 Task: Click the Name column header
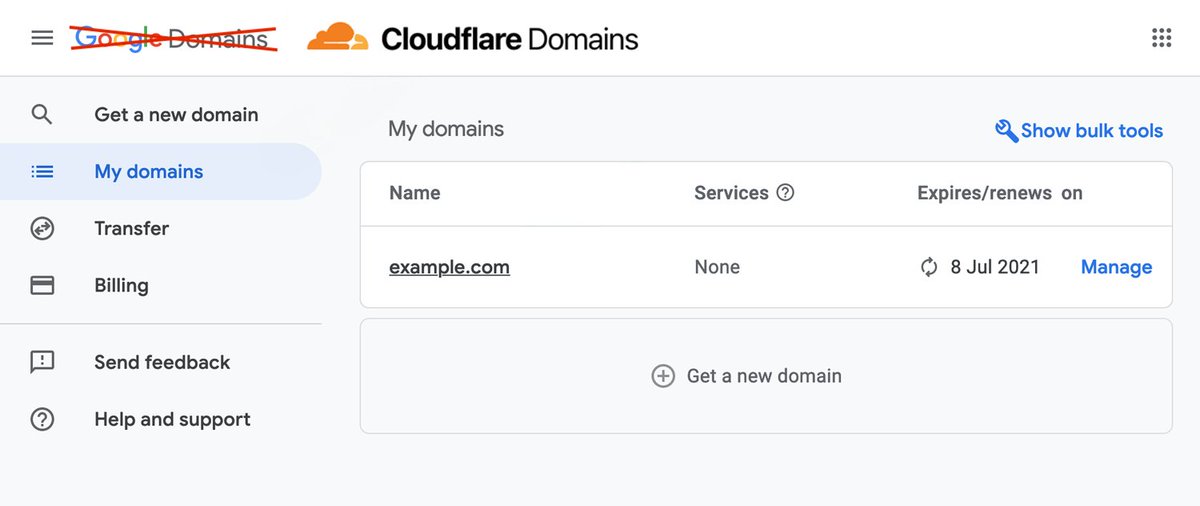tap(414, 193)
